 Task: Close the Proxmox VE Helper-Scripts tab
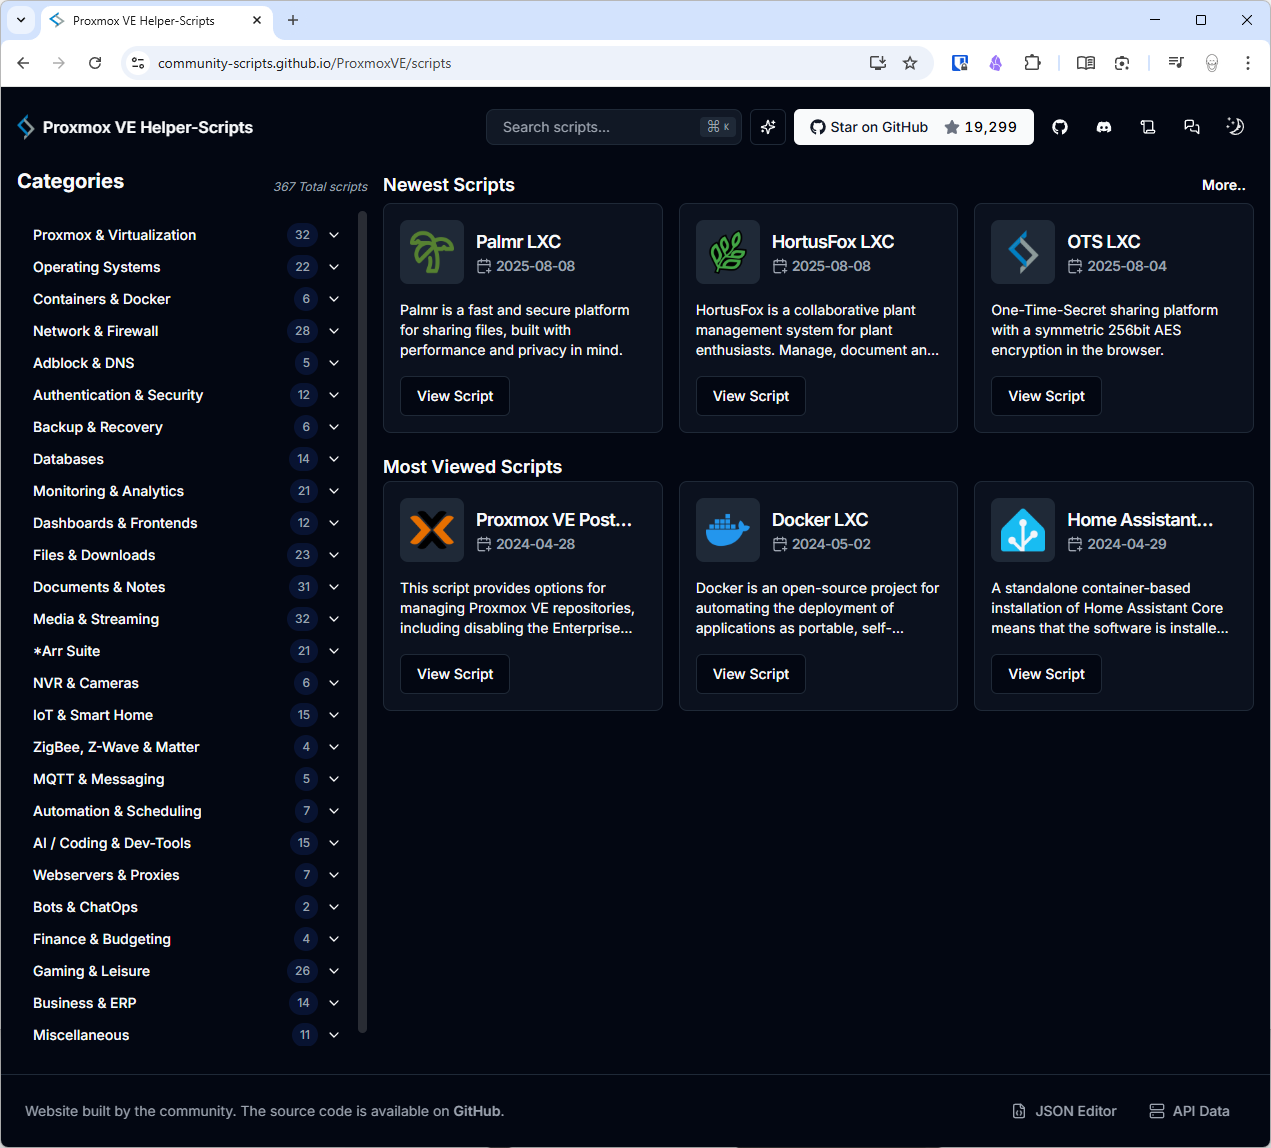click(257, 20)
